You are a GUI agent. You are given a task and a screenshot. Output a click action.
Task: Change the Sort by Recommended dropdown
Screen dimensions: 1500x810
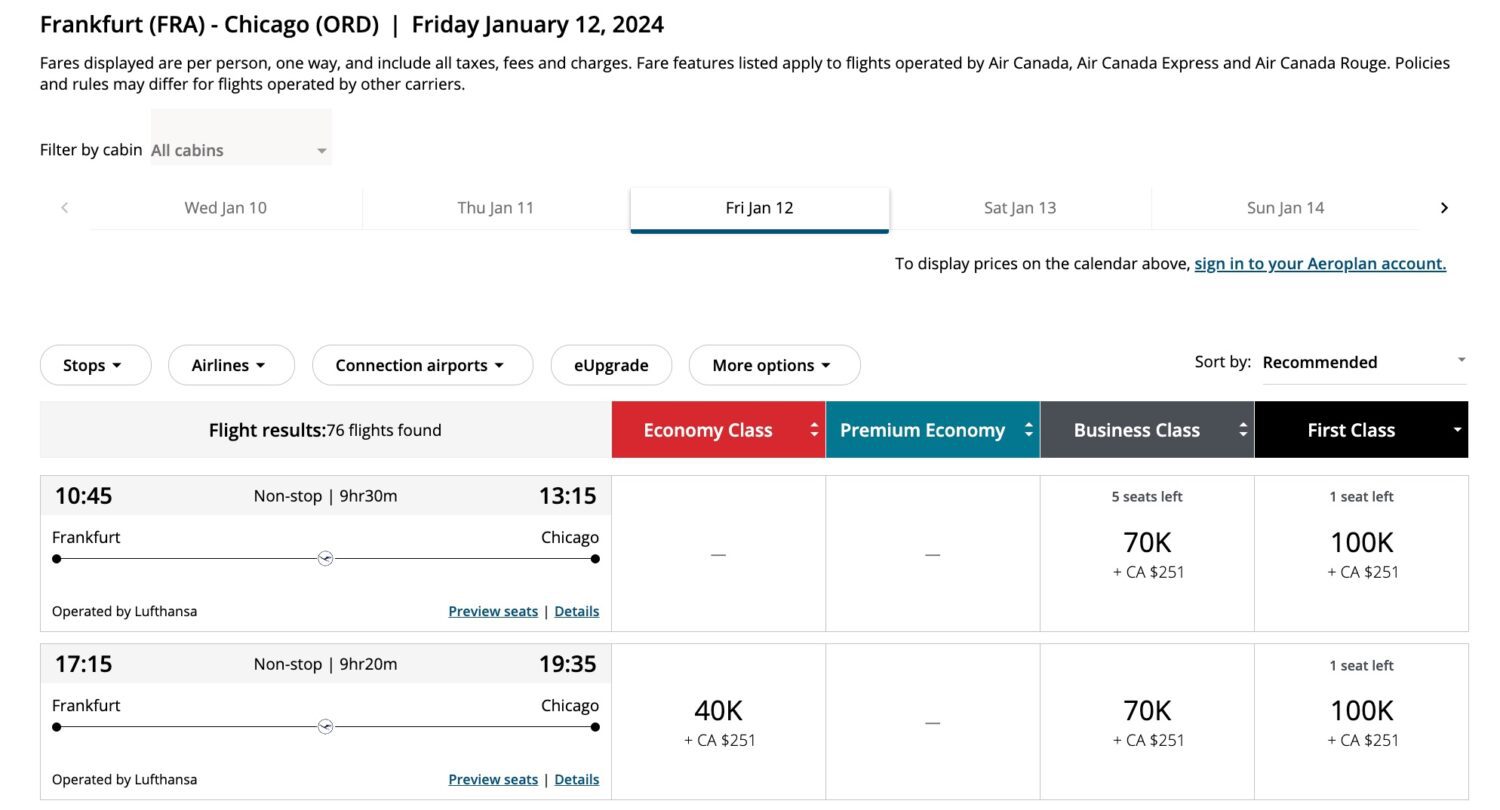pyautogui.click(x=1363, y=362)
